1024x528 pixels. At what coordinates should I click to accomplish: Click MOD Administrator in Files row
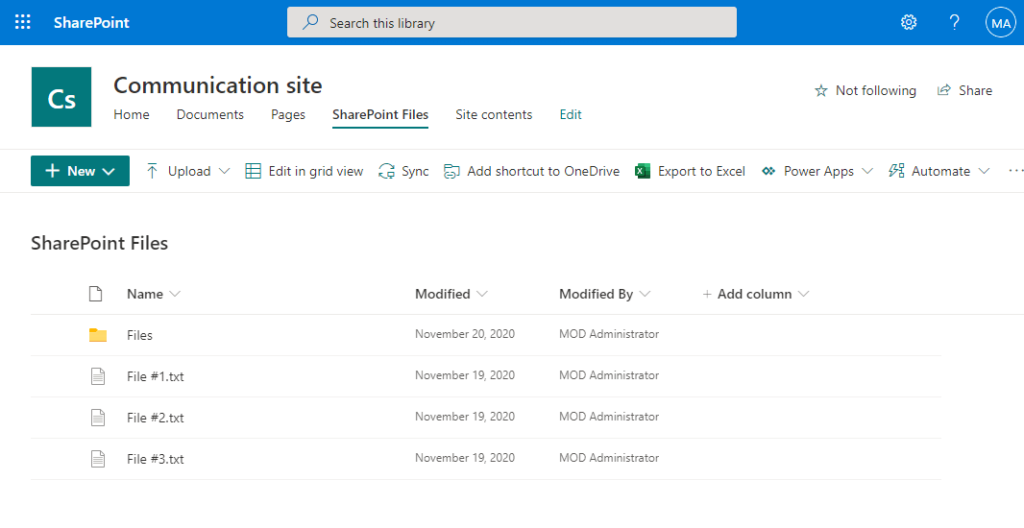pyautogui.click(x=609, y=334)
